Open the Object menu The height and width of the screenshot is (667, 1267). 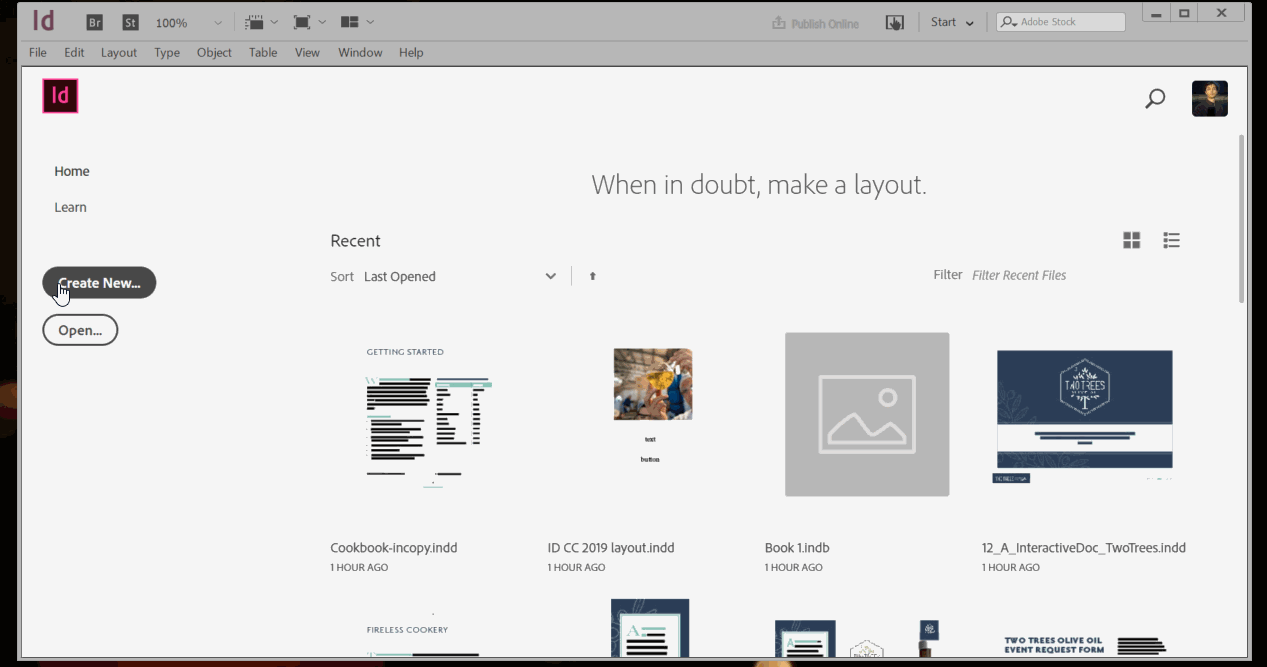point(214,52)
